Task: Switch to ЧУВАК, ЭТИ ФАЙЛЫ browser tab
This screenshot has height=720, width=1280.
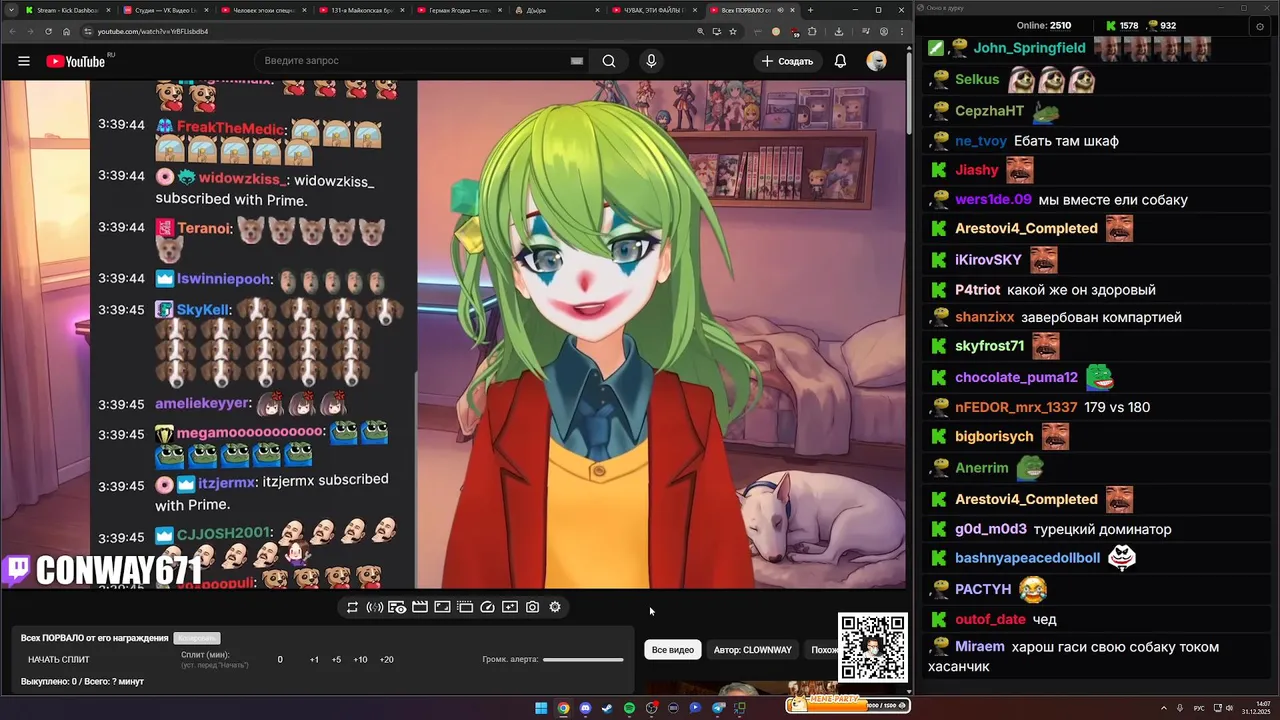Action: (654, 10)
